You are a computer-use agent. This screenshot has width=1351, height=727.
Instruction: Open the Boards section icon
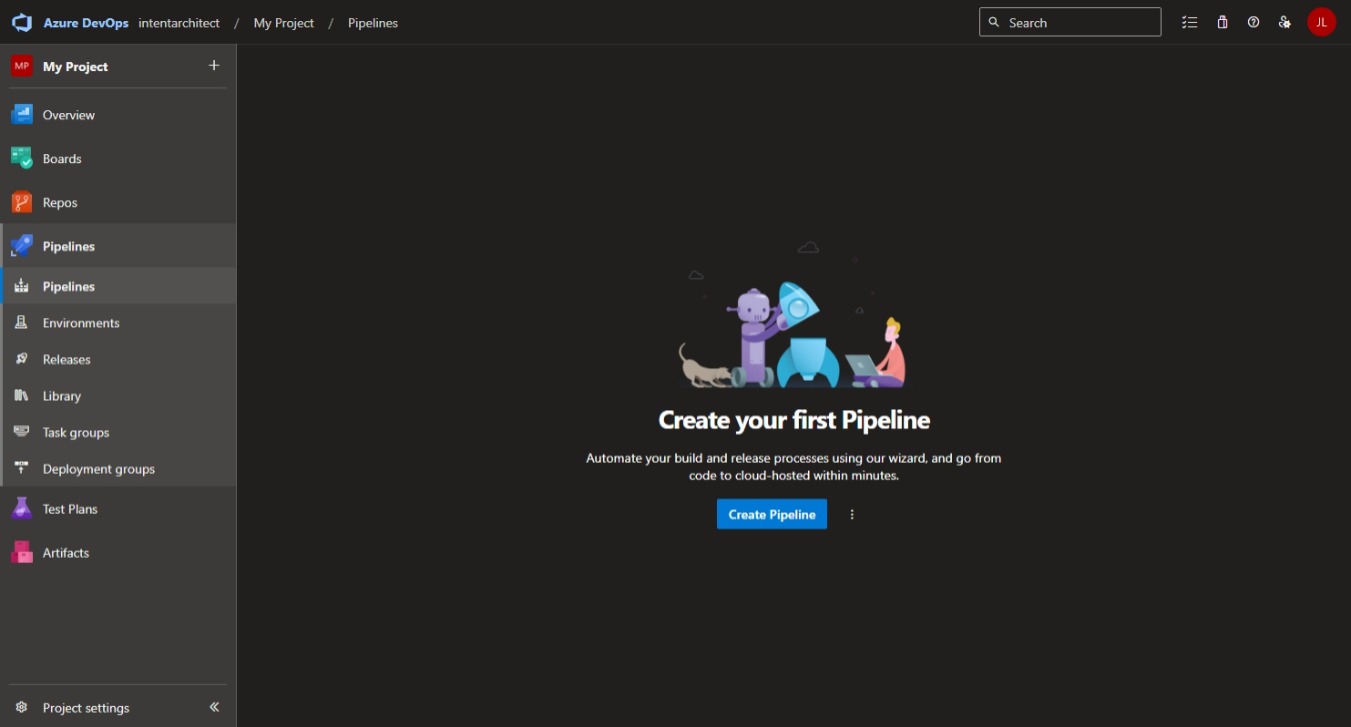(x=22, y=159)
